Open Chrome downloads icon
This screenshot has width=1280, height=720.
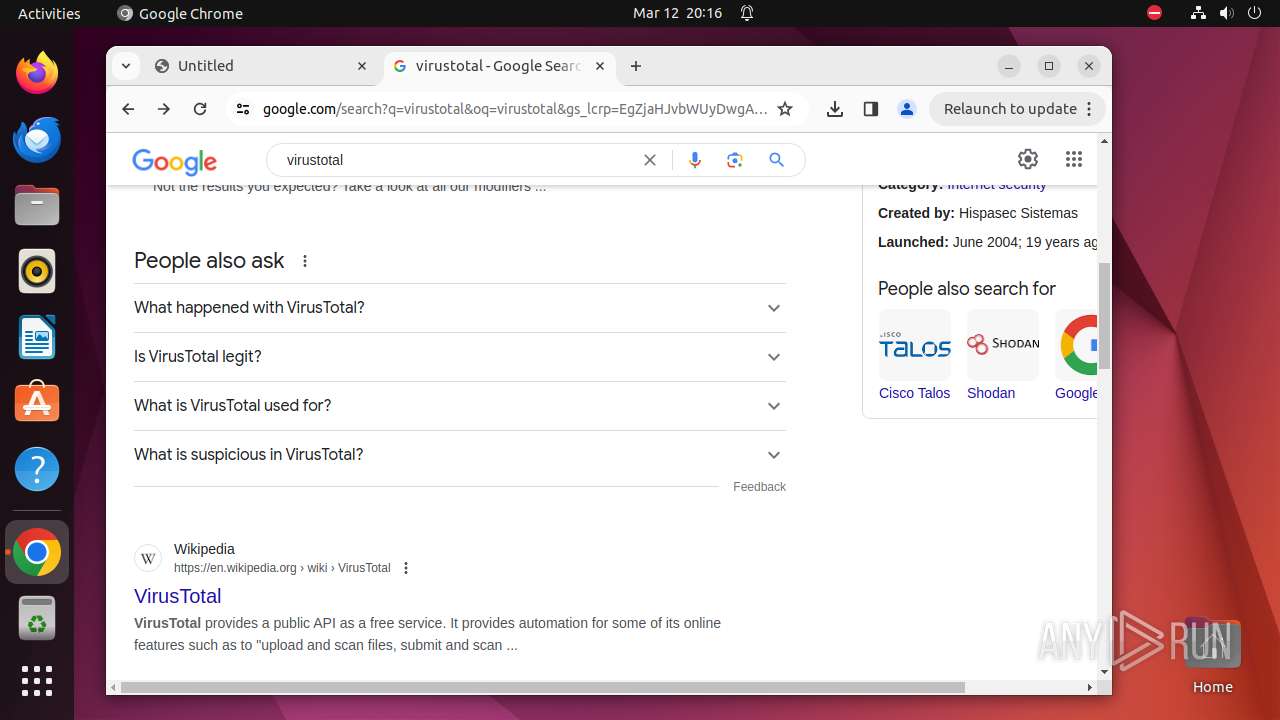835,109
